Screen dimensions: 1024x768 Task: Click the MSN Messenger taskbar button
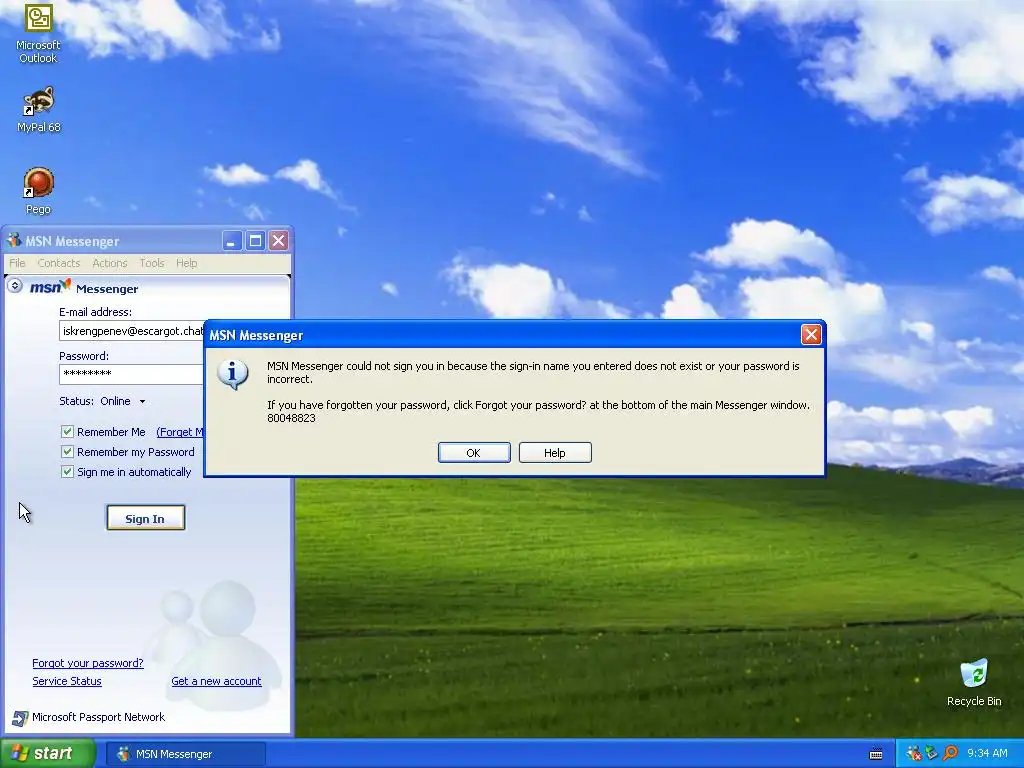185,754
